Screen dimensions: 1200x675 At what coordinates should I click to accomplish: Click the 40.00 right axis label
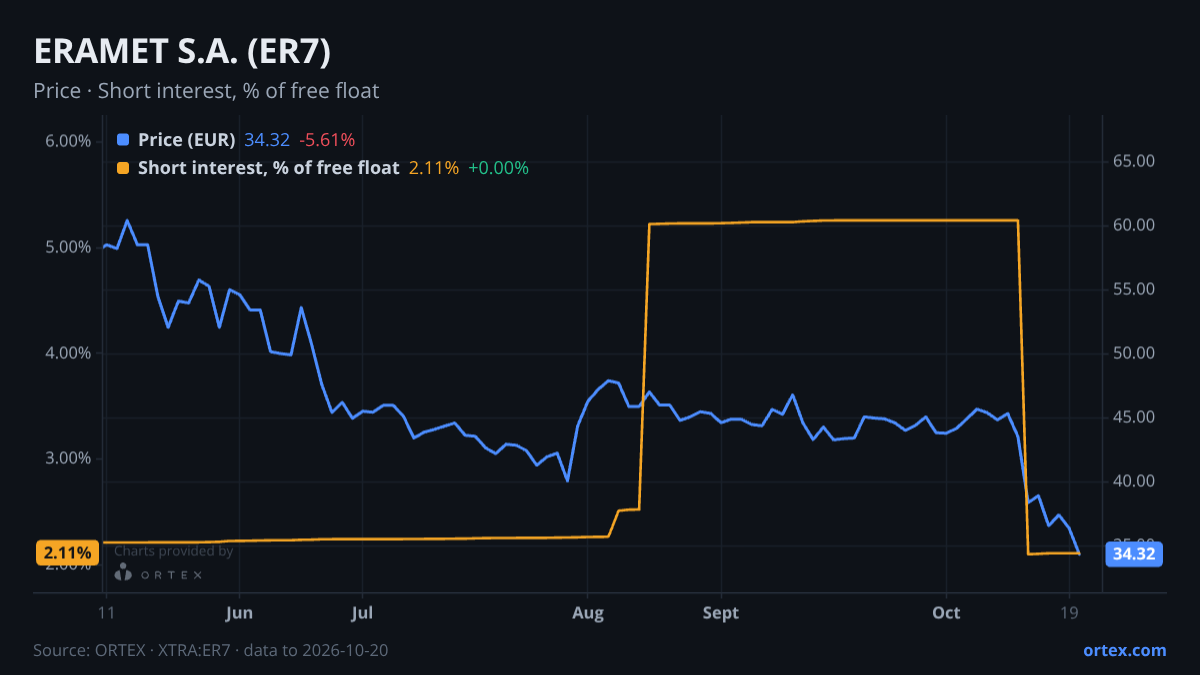tap(1134, 481)
